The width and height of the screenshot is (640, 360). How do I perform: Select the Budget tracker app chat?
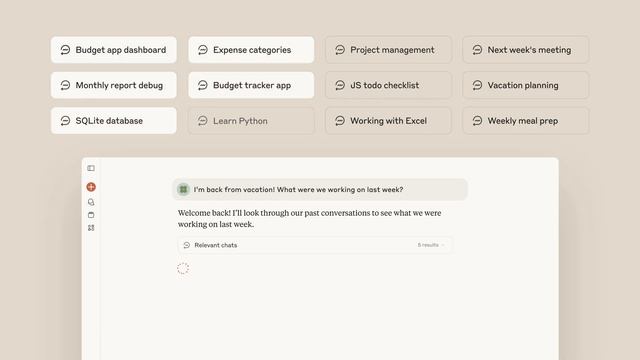tap(251, 85)
